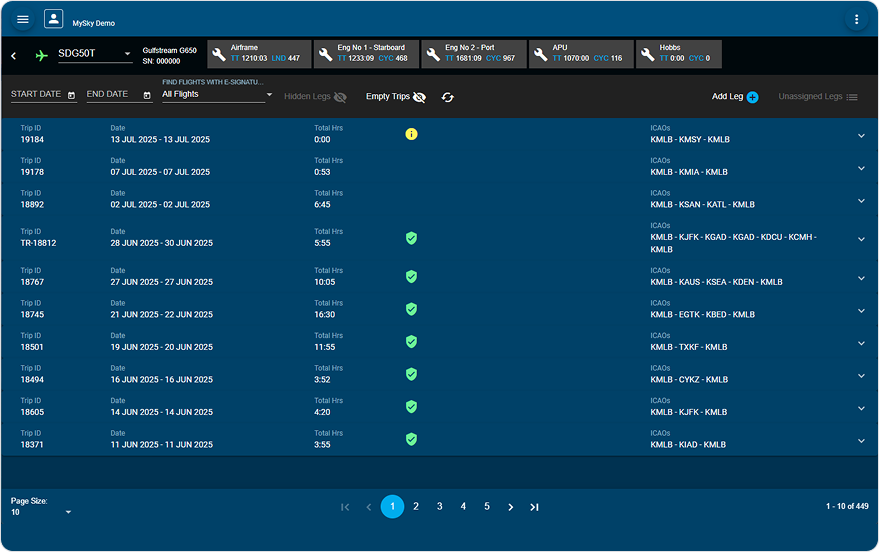Image resolution: width=879 pixels, height=552 pixels.
Task: Open the Start Date calendar picker
Action: [x=71, y=95]
